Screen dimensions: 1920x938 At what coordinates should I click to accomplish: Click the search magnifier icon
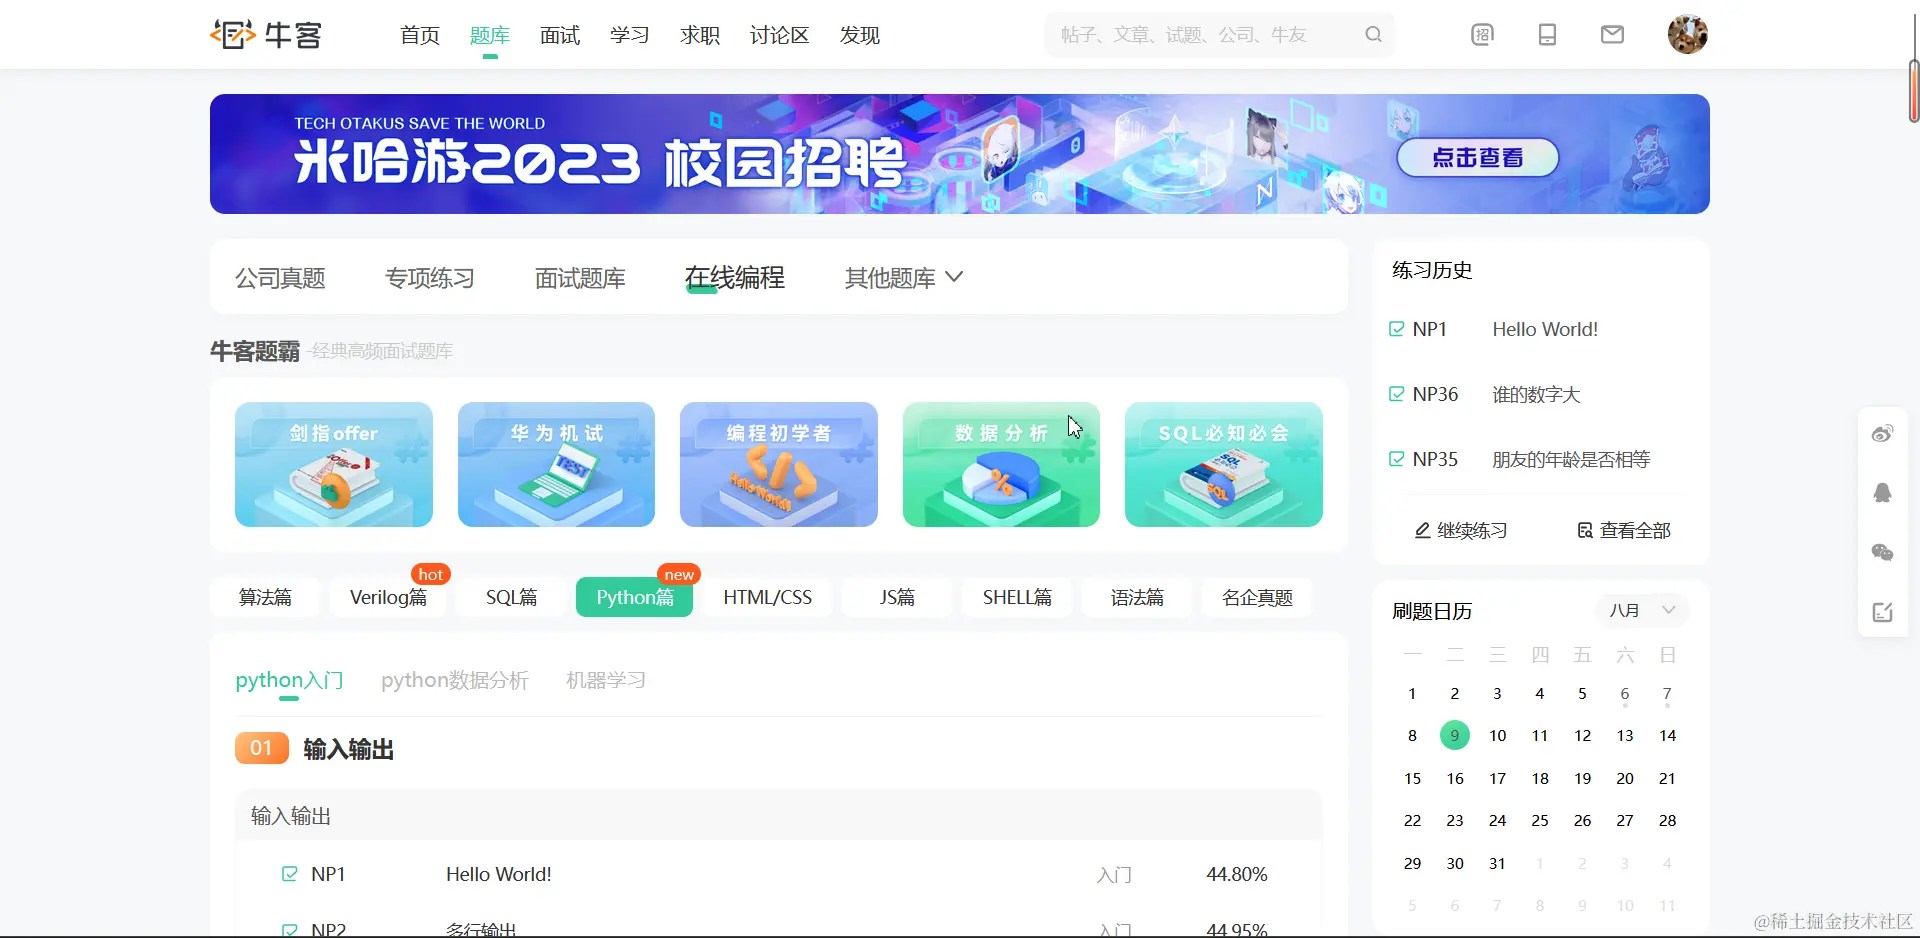click(1373, 34)
